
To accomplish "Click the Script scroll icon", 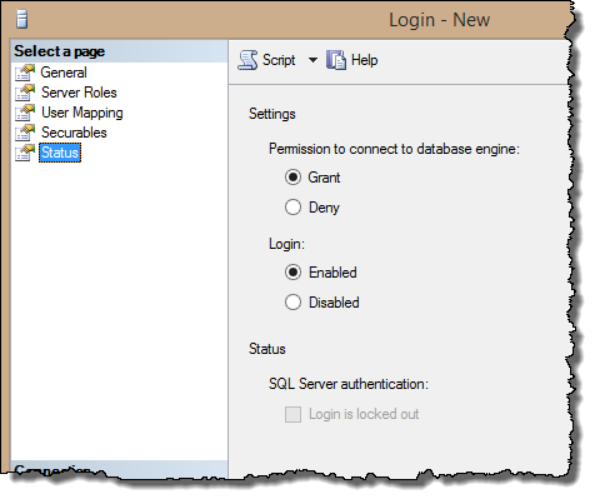I will point(248,60).
